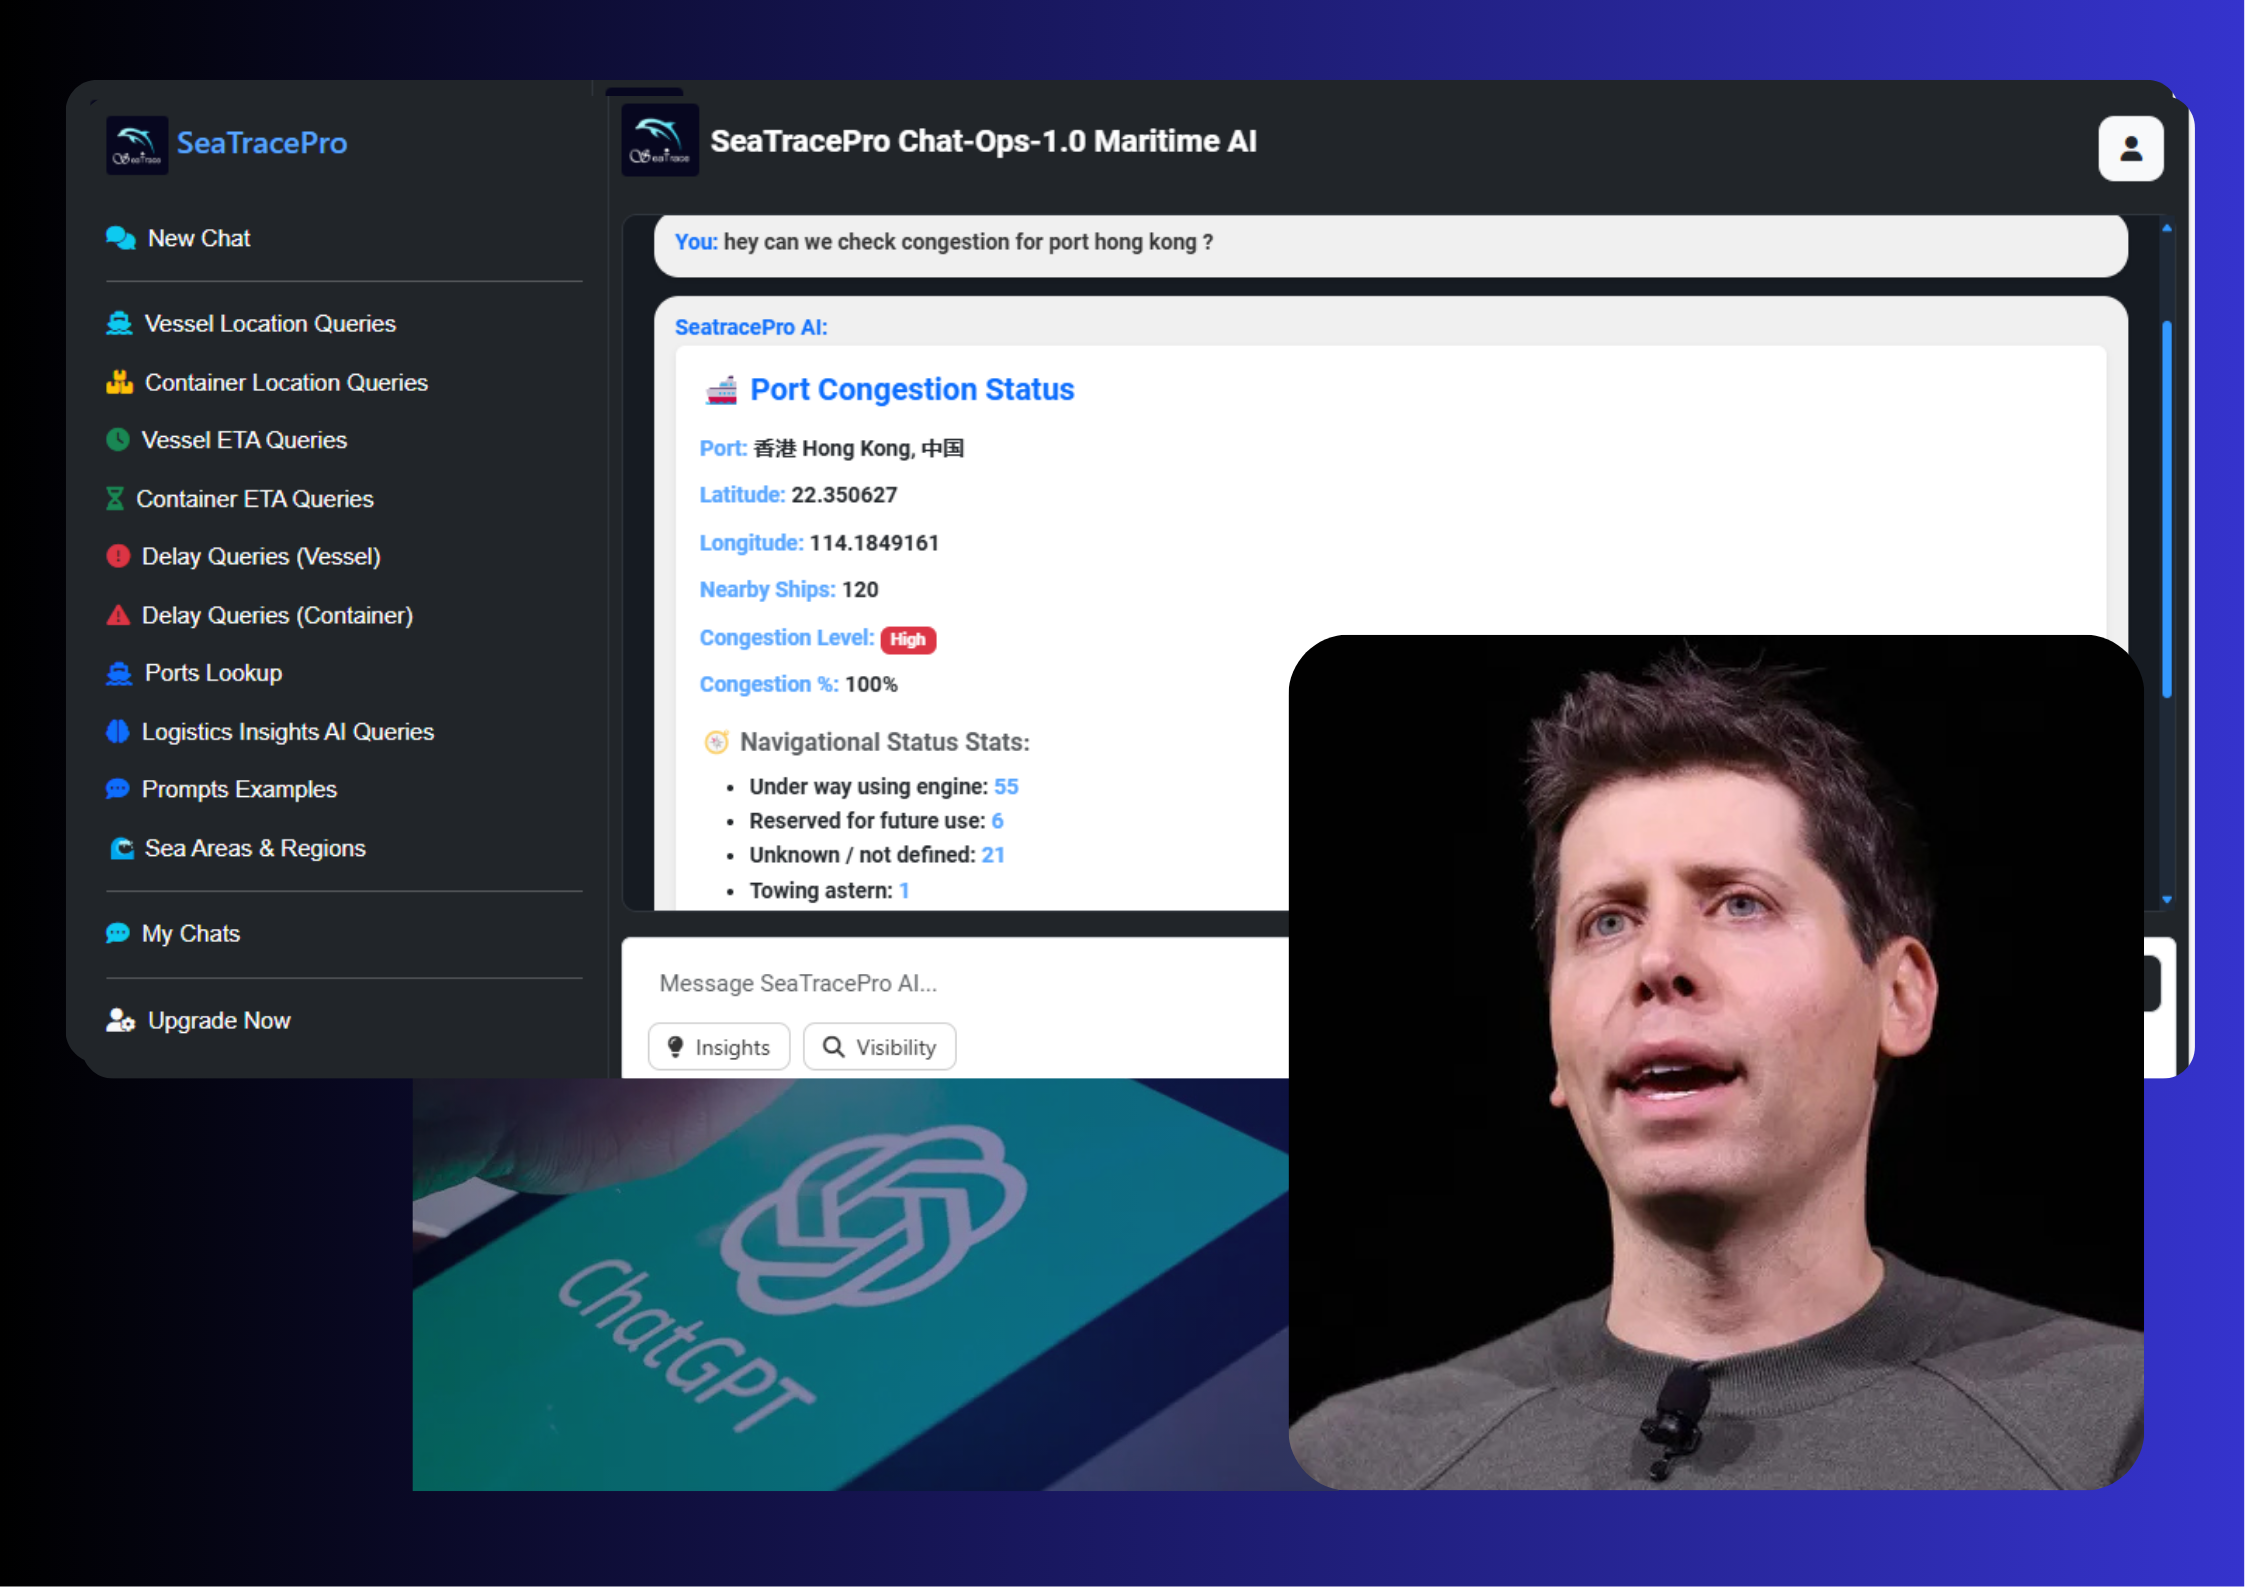
Task: Click the 'Reserved for future use' count 6
Action: pyautogui.click(x=997, y=822)
